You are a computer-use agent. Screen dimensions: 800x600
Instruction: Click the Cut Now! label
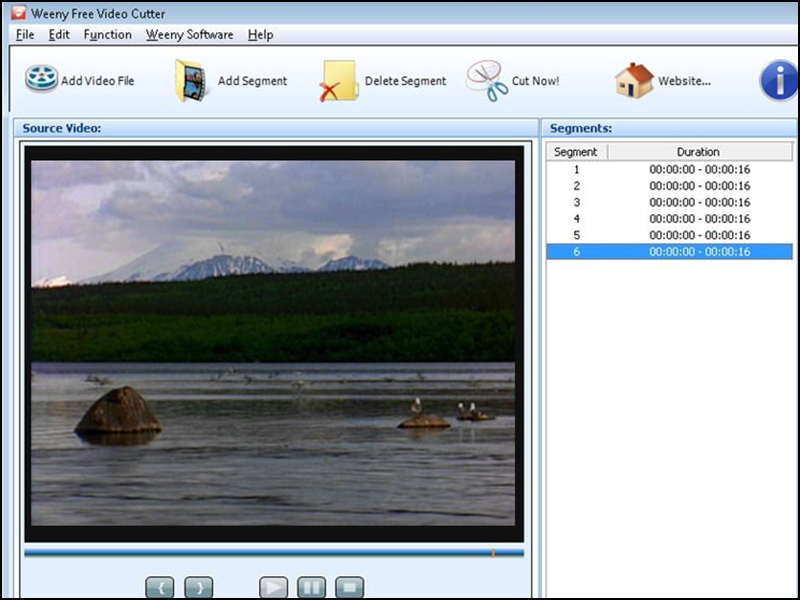[x=536, y=81]
